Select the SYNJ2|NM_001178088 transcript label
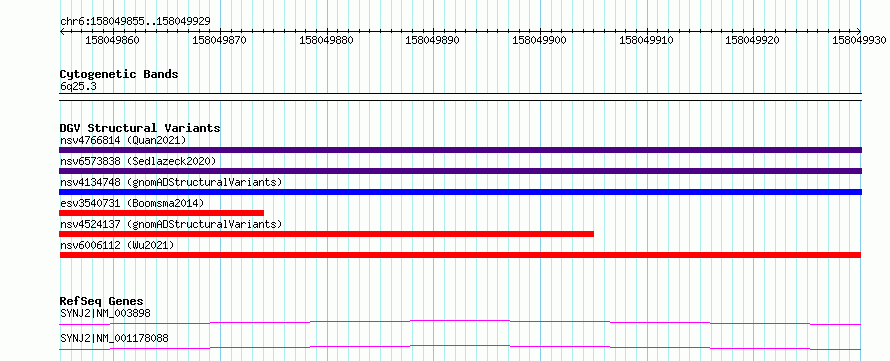This screenshot has width=890, height=361. tap(114, 339)
